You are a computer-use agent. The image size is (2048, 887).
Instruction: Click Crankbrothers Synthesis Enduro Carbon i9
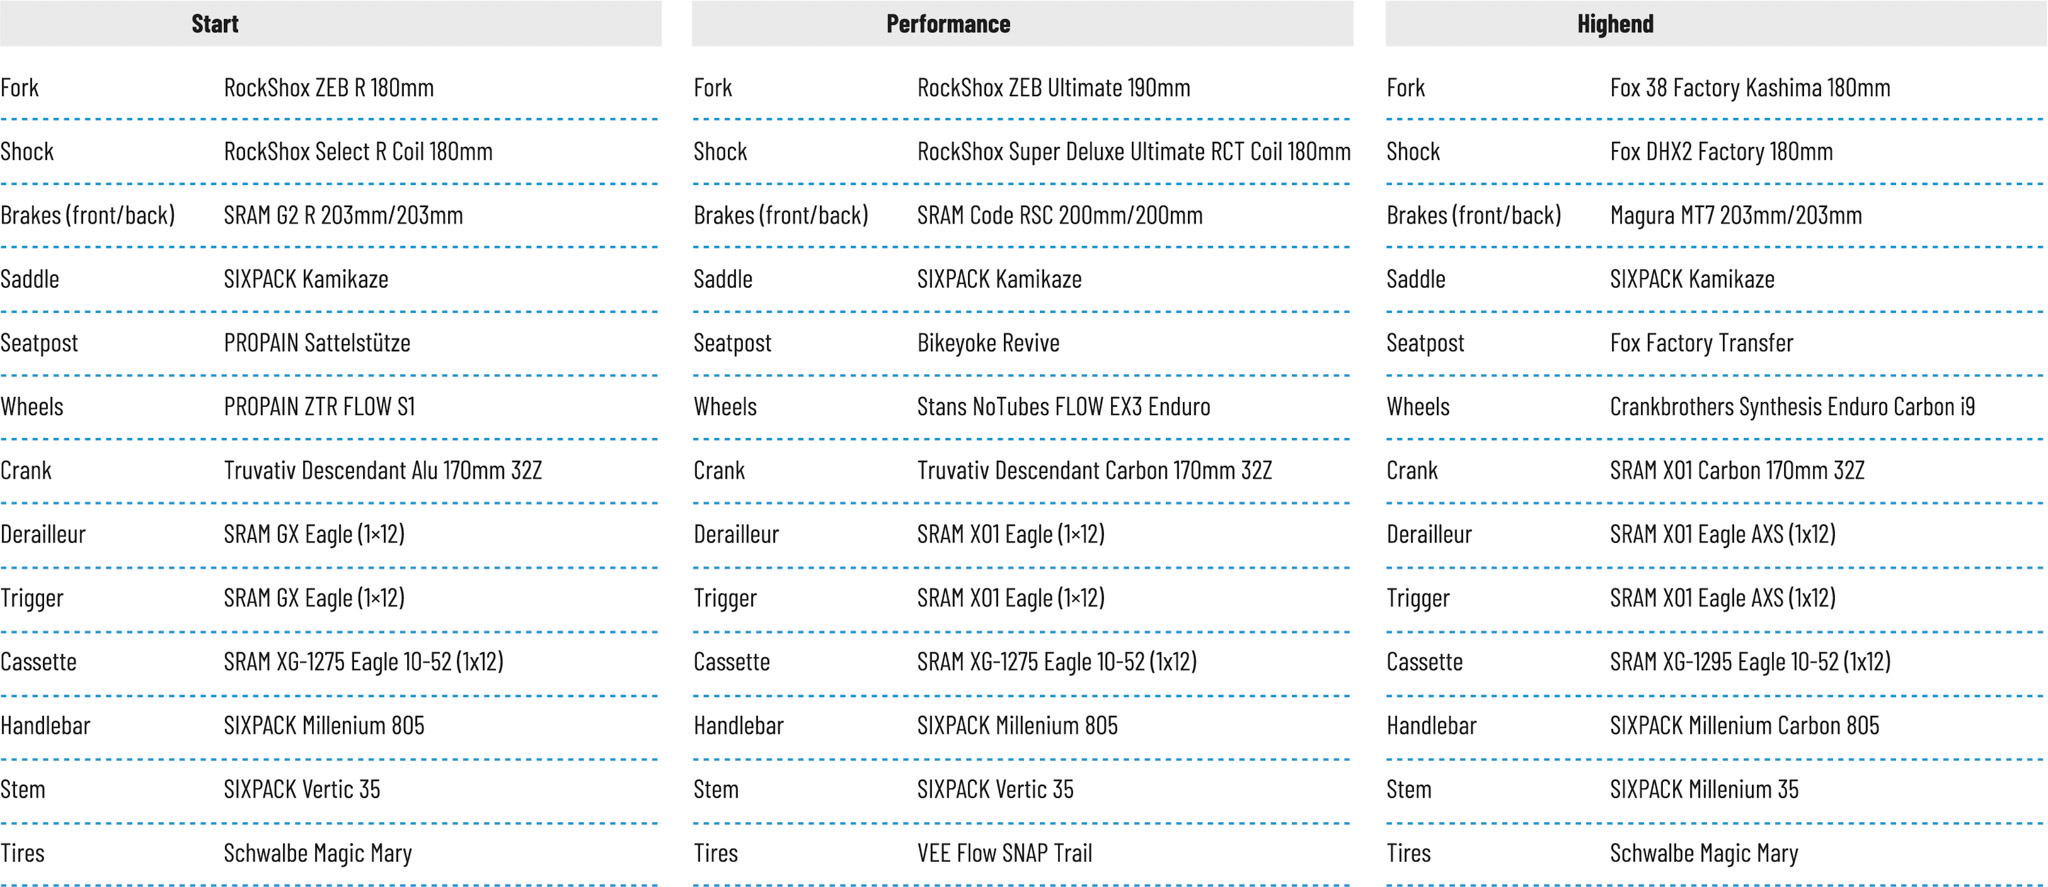(x=1792, y=407)
